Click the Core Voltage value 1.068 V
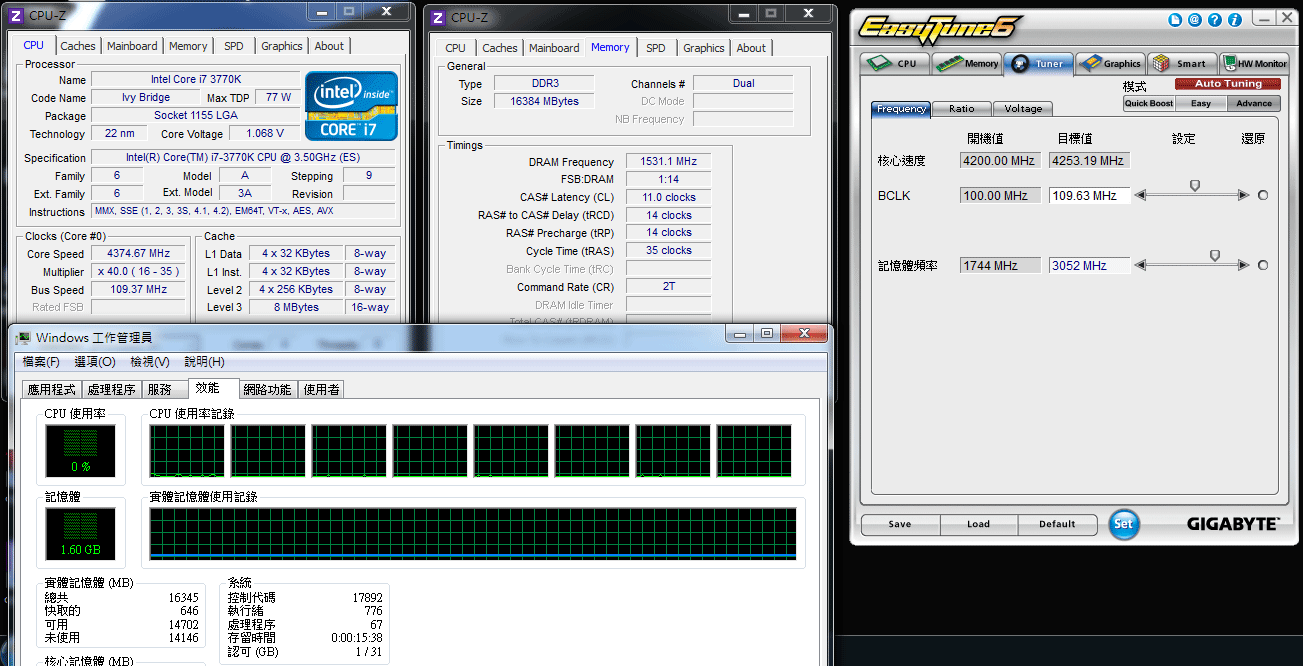The image size is (1303, 666). (x=265, y=134)
